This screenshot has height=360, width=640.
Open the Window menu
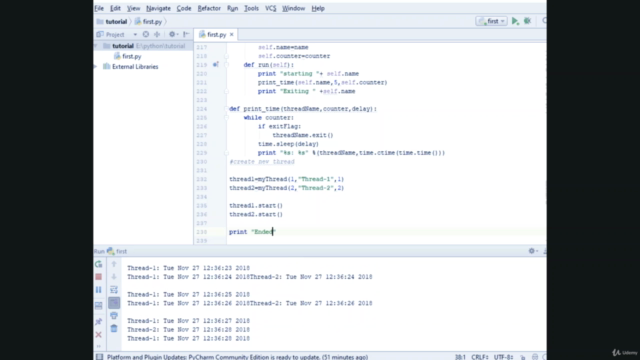293,8
